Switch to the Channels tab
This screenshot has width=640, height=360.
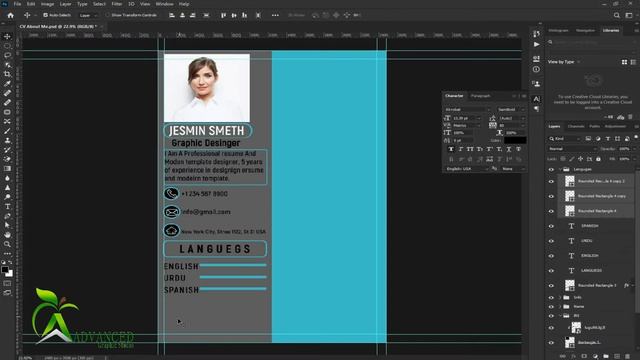click(576, 127)
